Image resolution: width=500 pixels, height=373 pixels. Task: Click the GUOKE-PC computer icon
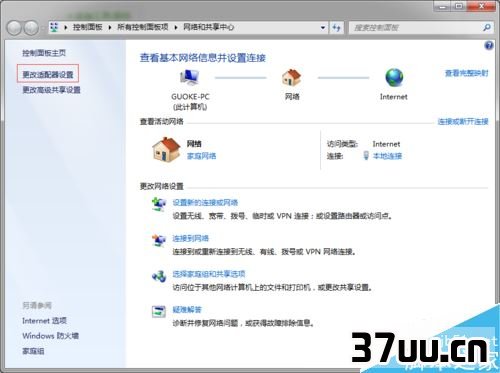[x=190, y=78]
